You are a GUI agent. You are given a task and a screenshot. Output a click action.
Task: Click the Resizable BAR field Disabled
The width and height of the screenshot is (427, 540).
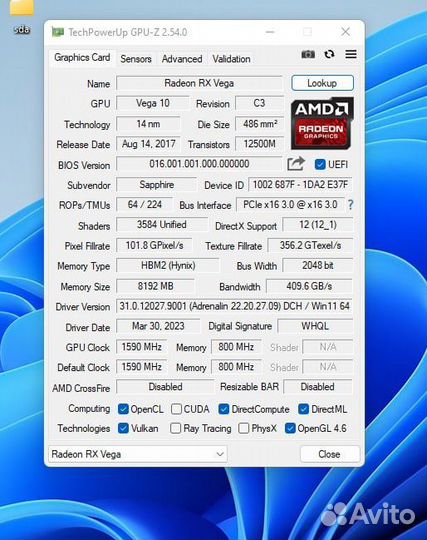318,387
